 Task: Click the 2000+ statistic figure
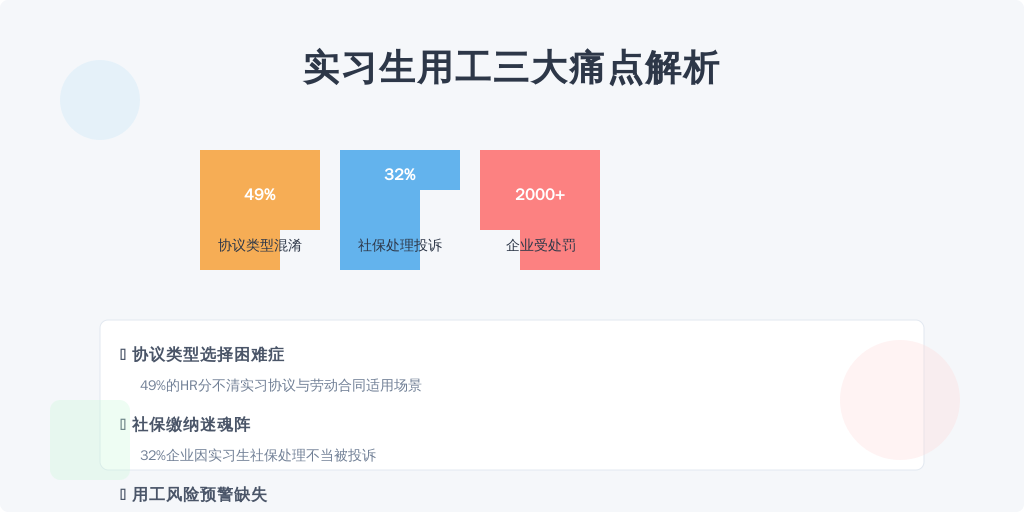click(x=540, y=195)
